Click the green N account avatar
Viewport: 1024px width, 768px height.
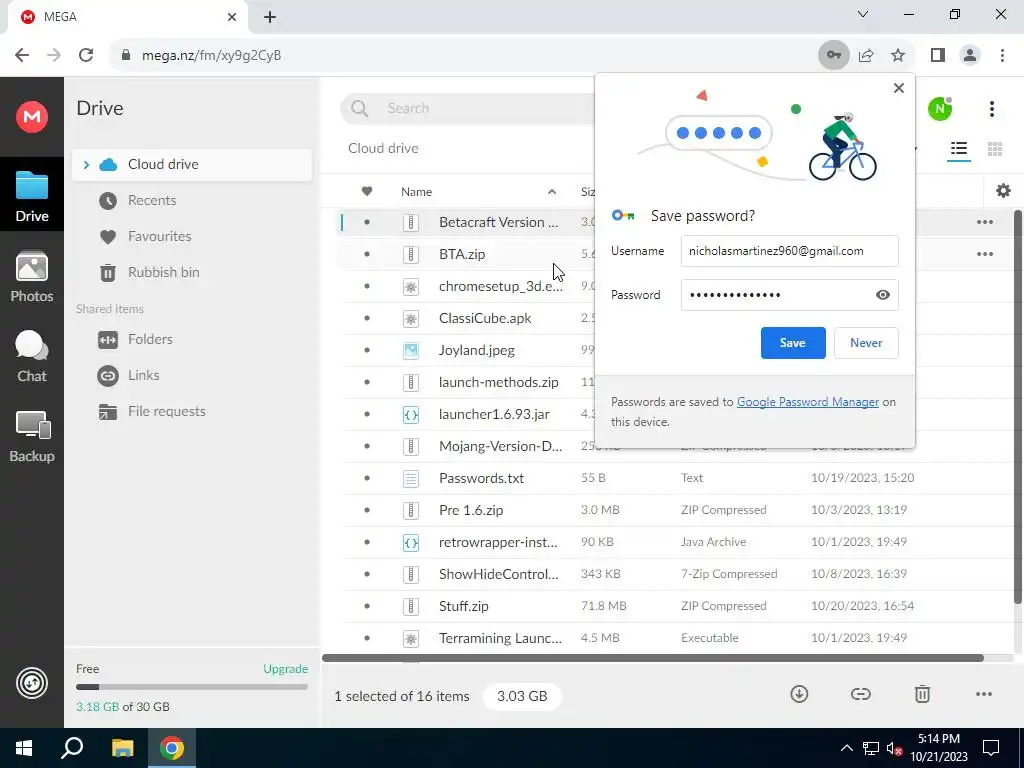point(940,108)
